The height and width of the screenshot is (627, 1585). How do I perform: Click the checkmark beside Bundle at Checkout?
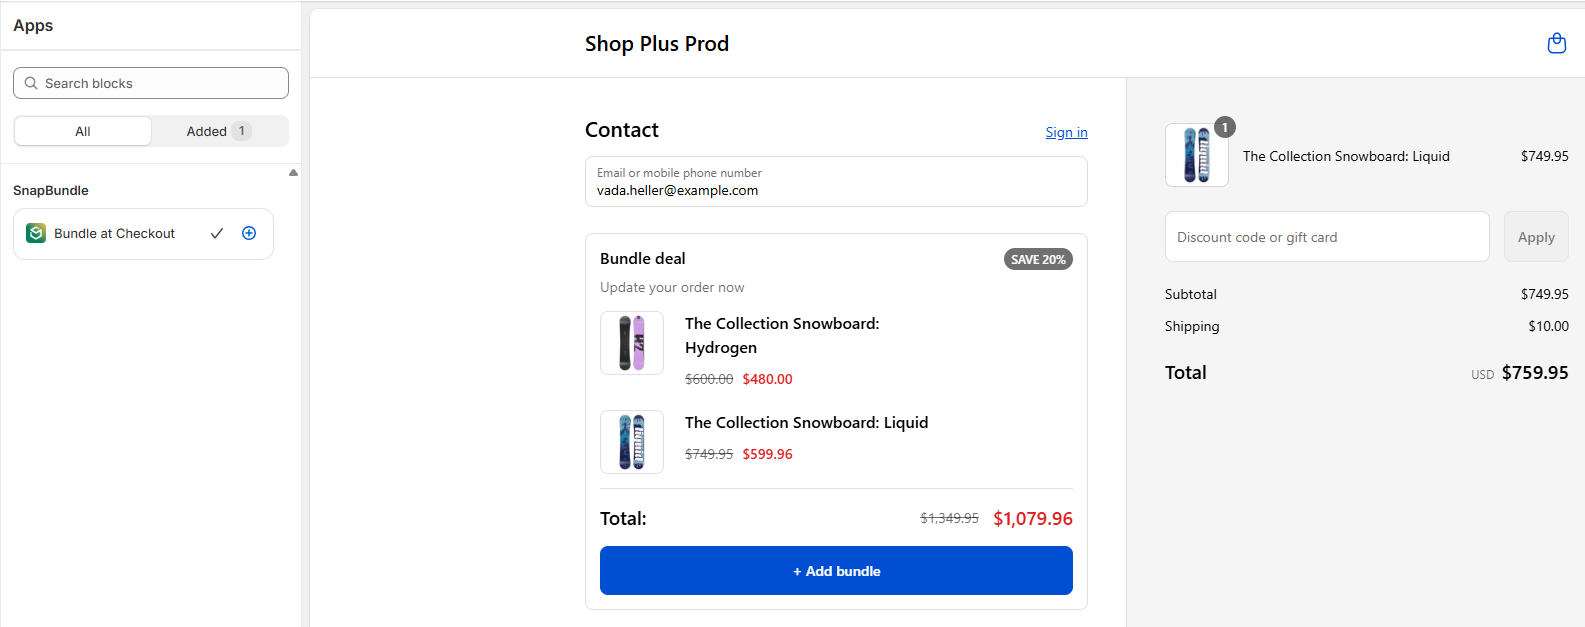point(217,233)
